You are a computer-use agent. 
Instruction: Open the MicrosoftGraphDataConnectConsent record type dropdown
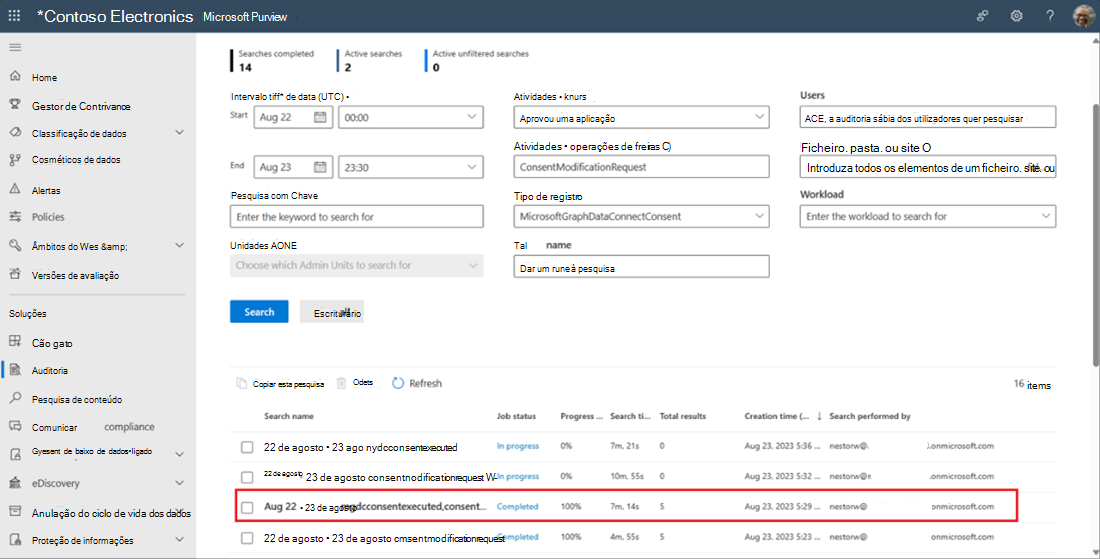coord(641,216)
